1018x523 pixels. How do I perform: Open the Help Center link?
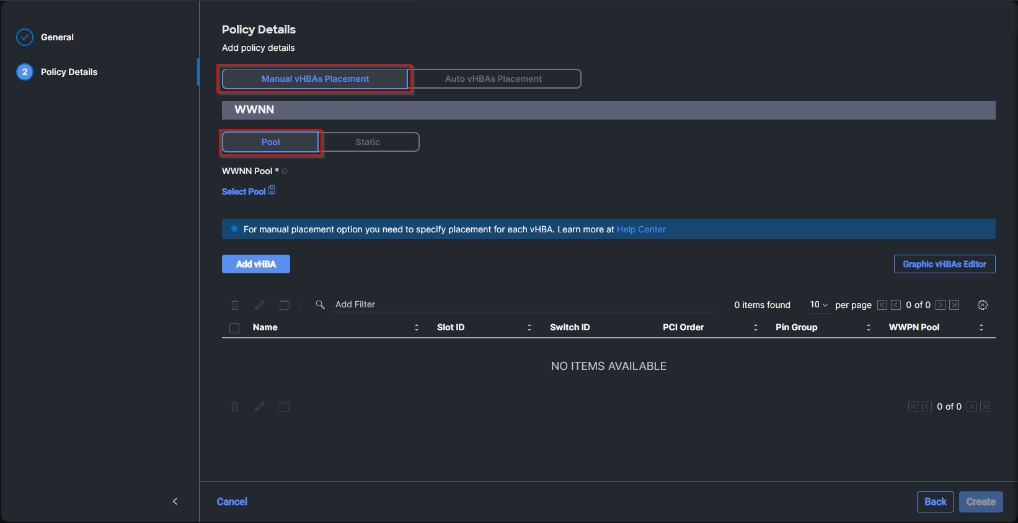point(641,230)
